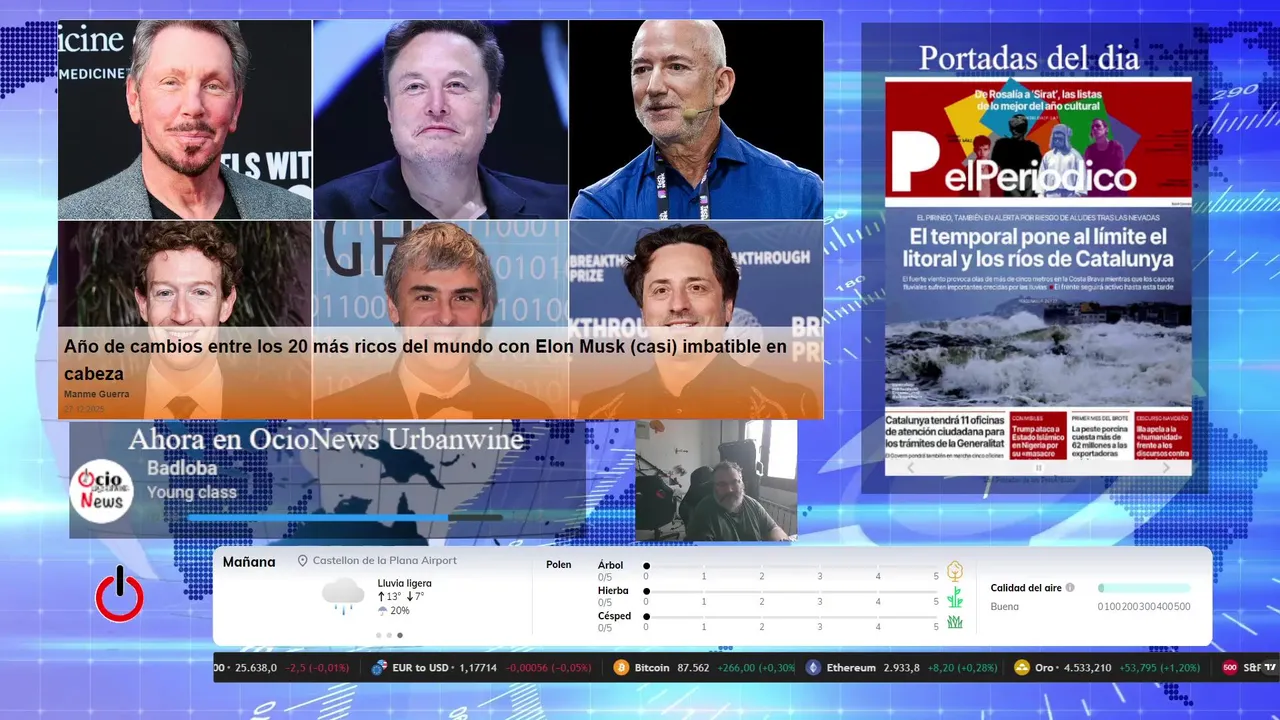The width and height of the screenshot is (1280, 720).
Task: Click the De Rosalía a 'Sirat' cover banner
Action: coord(1039,98)
